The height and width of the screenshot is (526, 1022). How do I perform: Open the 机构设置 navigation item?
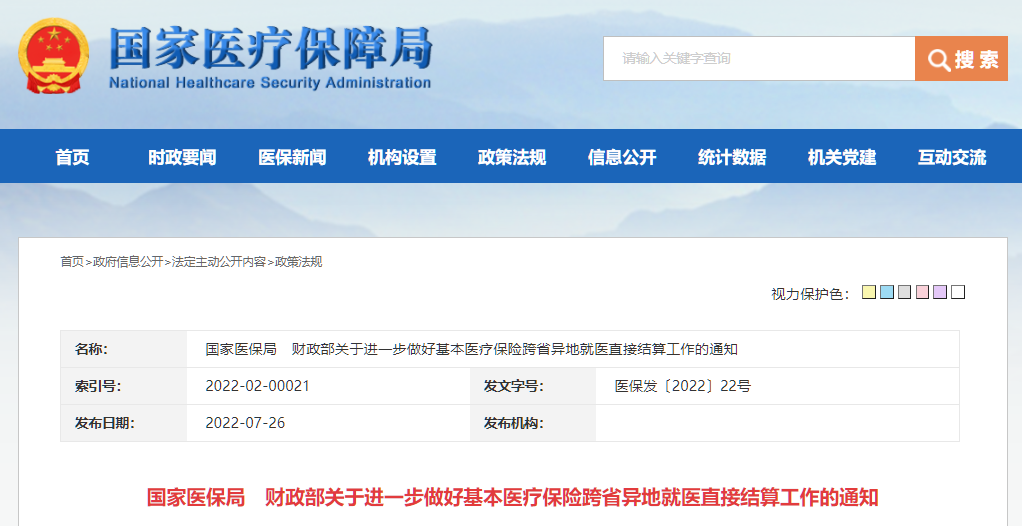(402, 157)
